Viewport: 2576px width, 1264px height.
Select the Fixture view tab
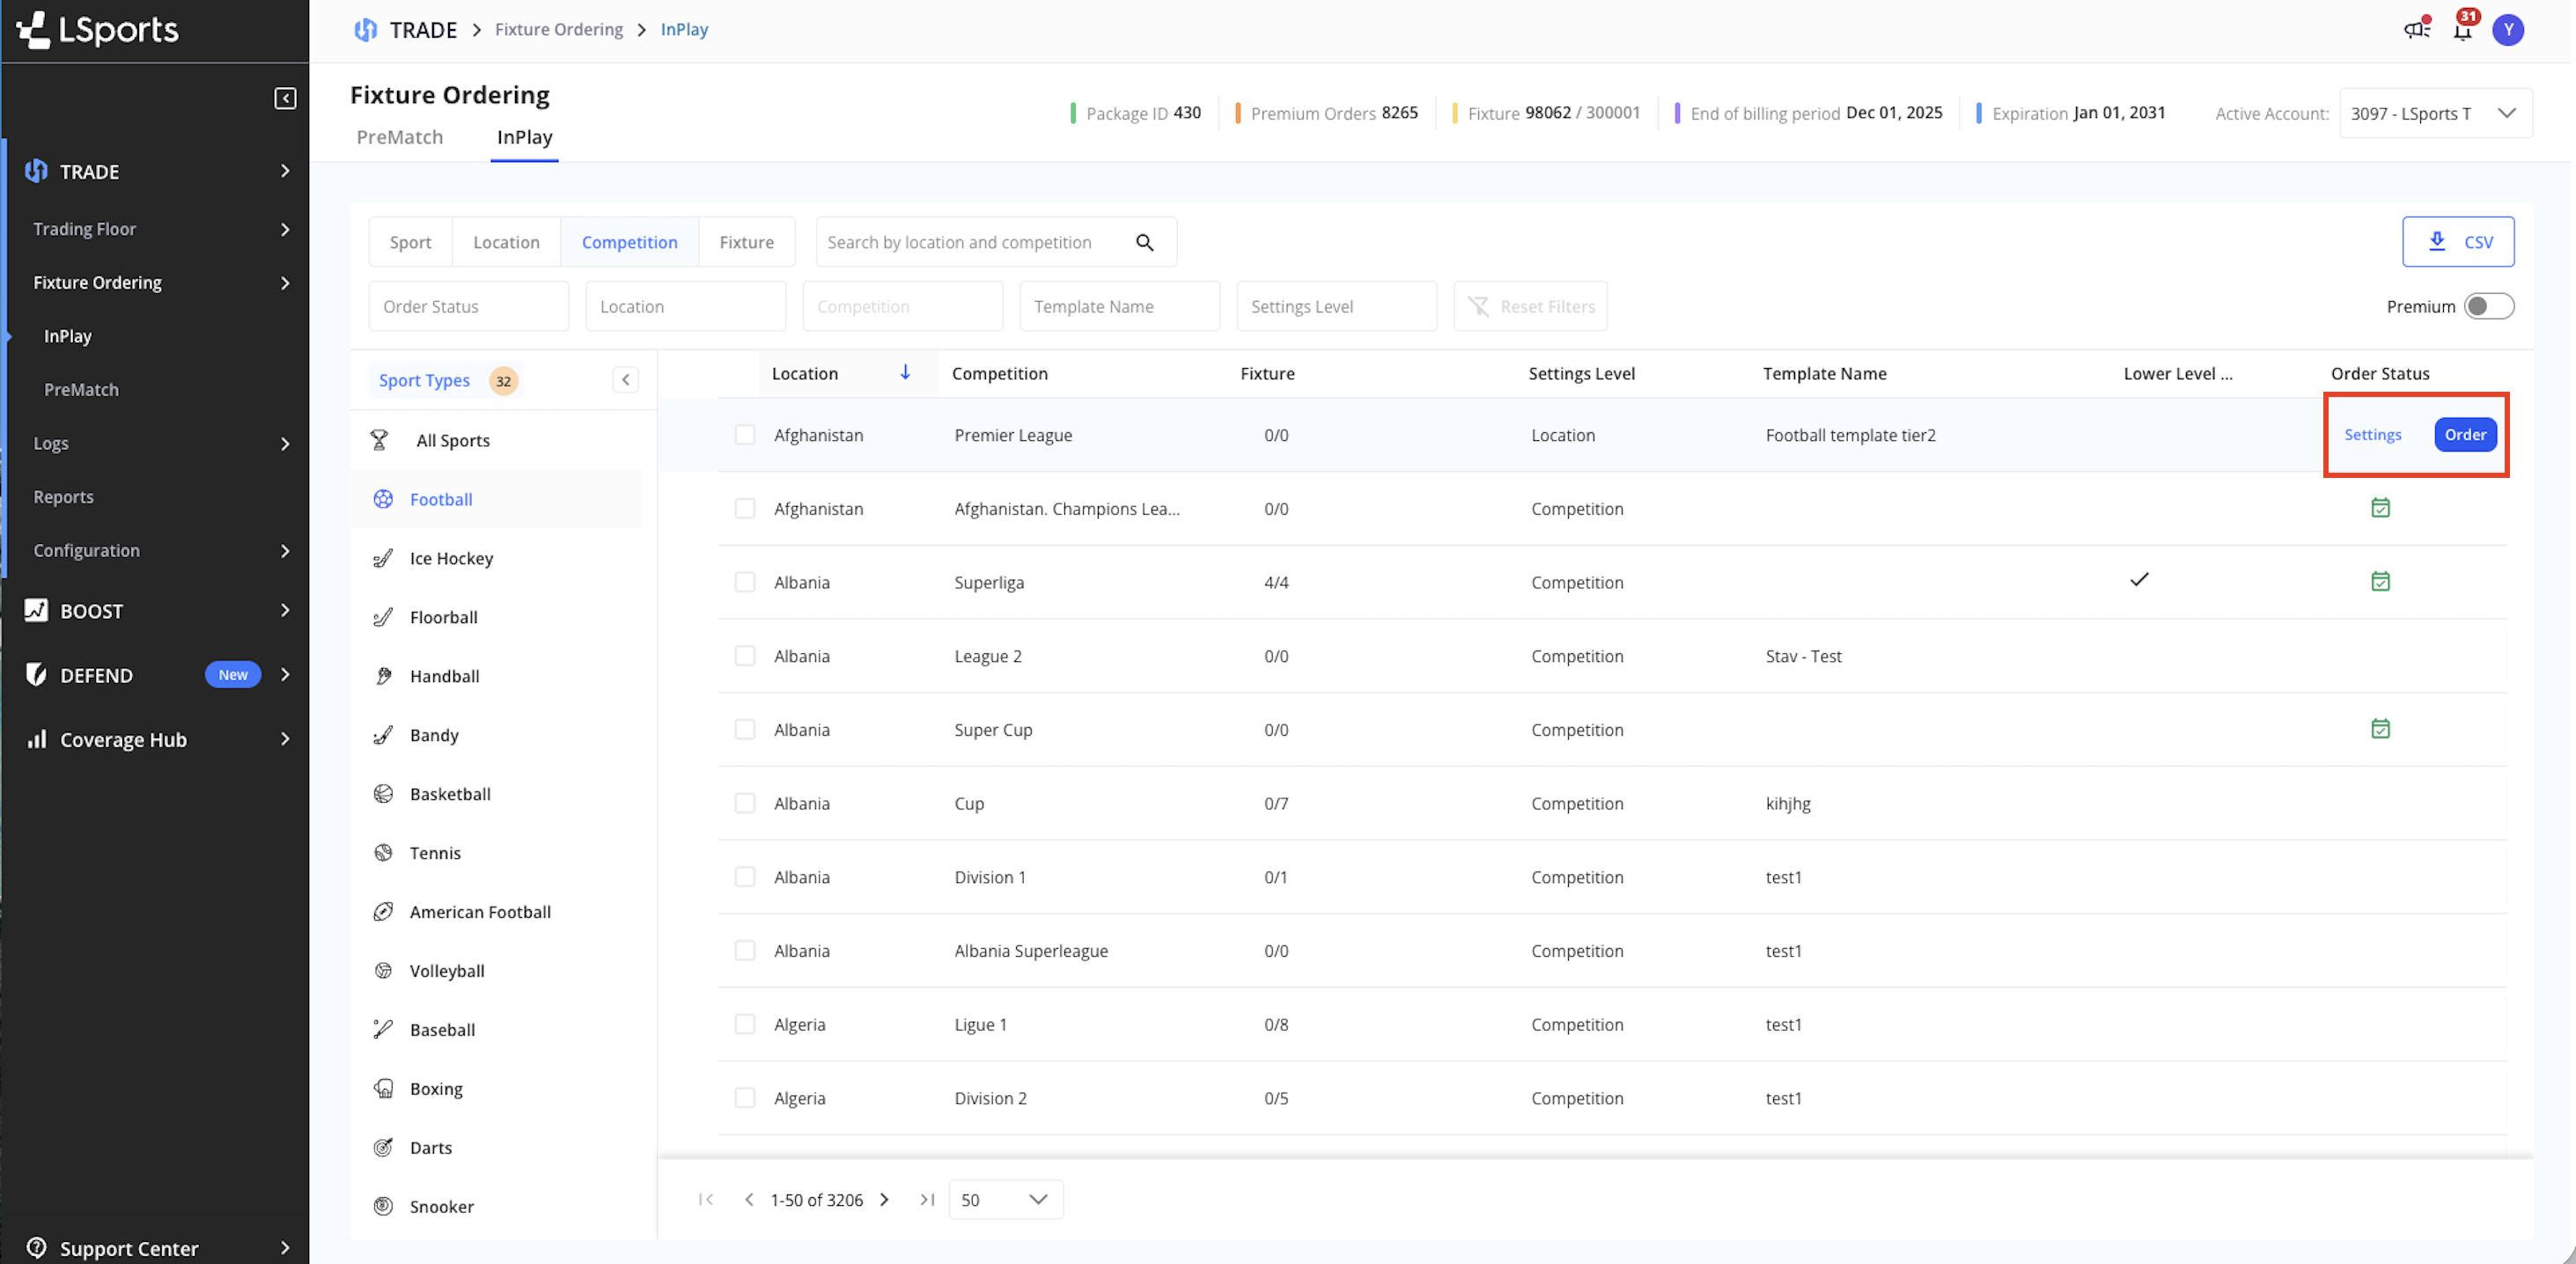[746, 242]
